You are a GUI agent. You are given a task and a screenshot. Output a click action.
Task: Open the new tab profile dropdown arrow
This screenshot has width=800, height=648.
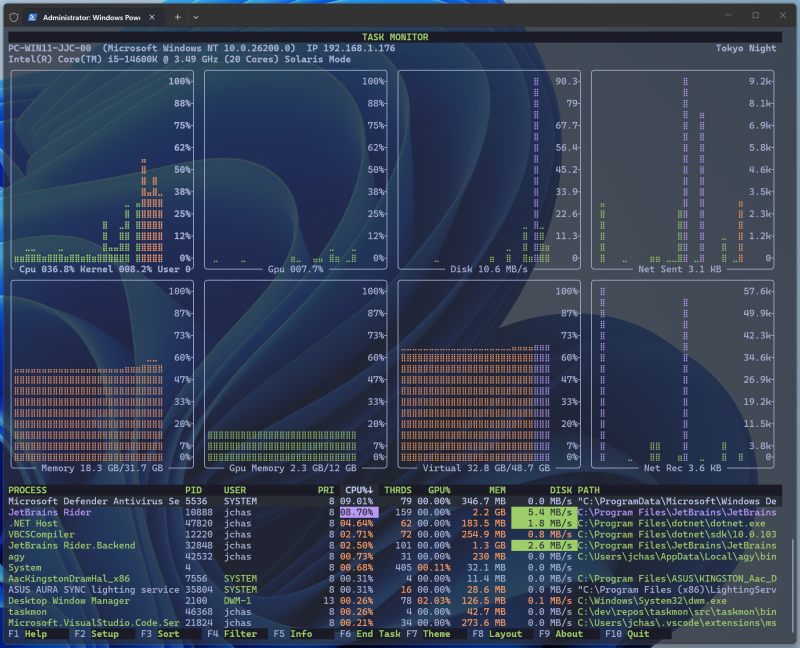(195, 17)
